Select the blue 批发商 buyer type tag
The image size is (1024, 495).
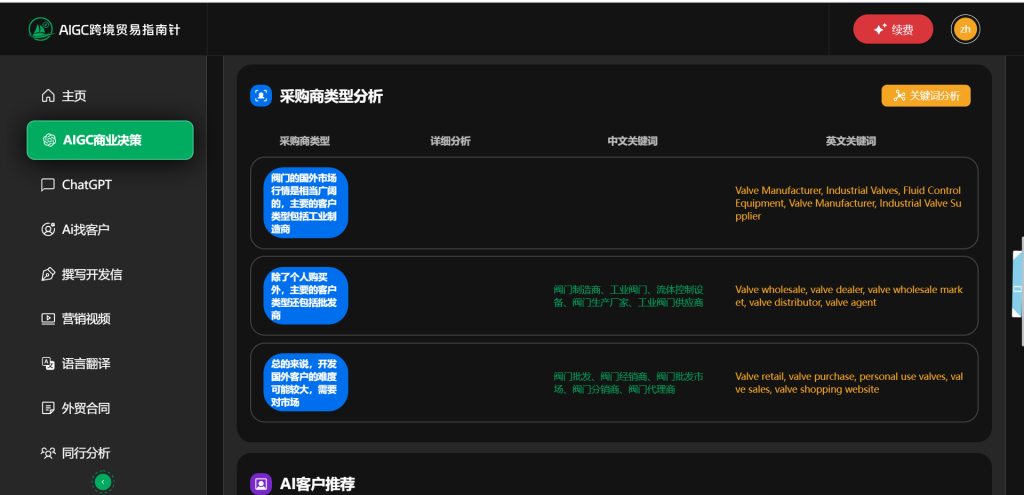pos(306,295)
